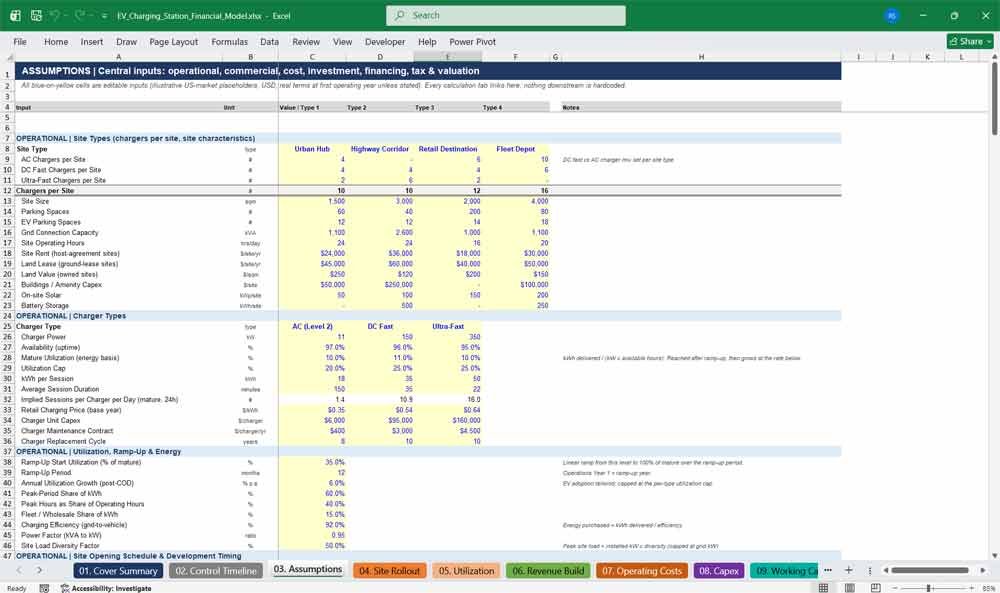Click the zoom out minus button

coord(894,587)
